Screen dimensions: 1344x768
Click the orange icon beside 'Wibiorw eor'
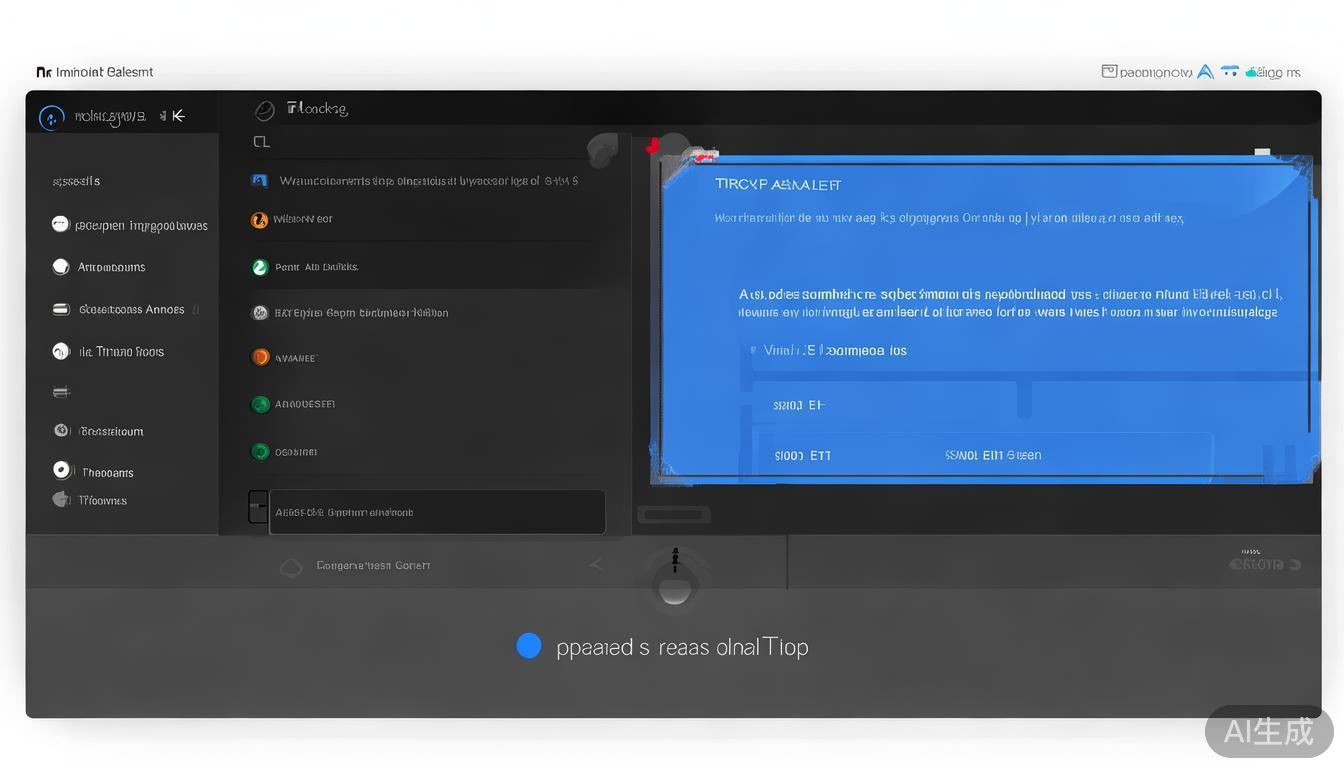pos(259,219)
